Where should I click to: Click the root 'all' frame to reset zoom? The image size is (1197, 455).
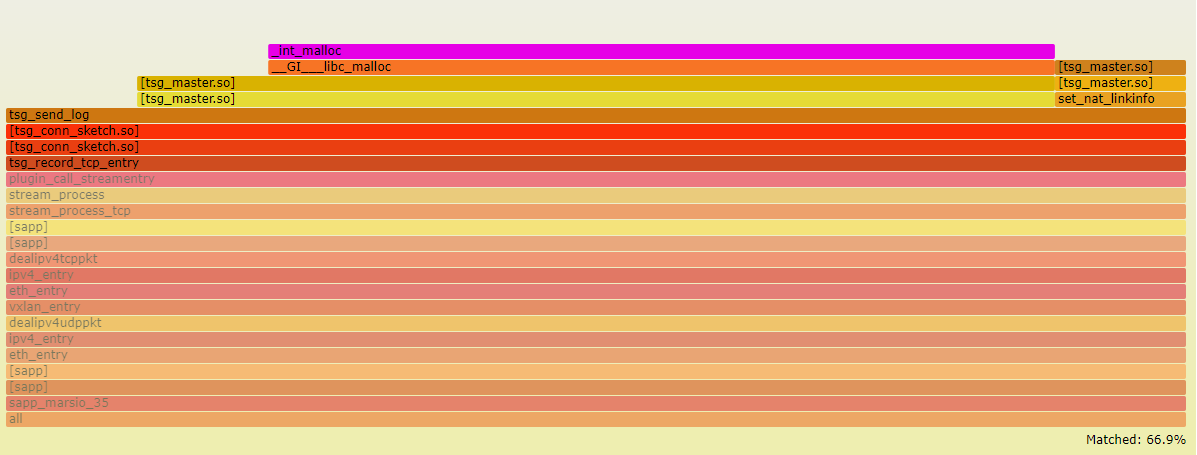click(x=596, y=419)
